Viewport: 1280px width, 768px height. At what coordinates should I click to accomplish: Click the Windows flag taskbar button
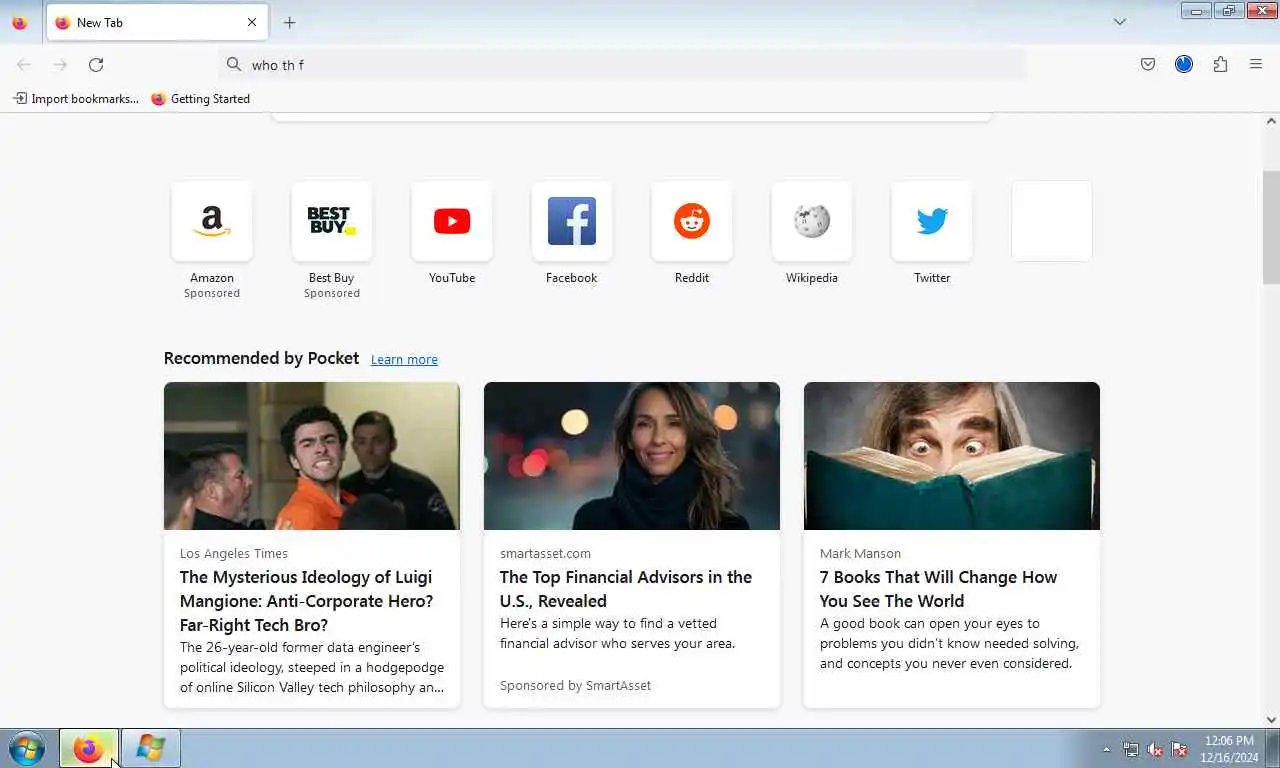tap(151, 748)
